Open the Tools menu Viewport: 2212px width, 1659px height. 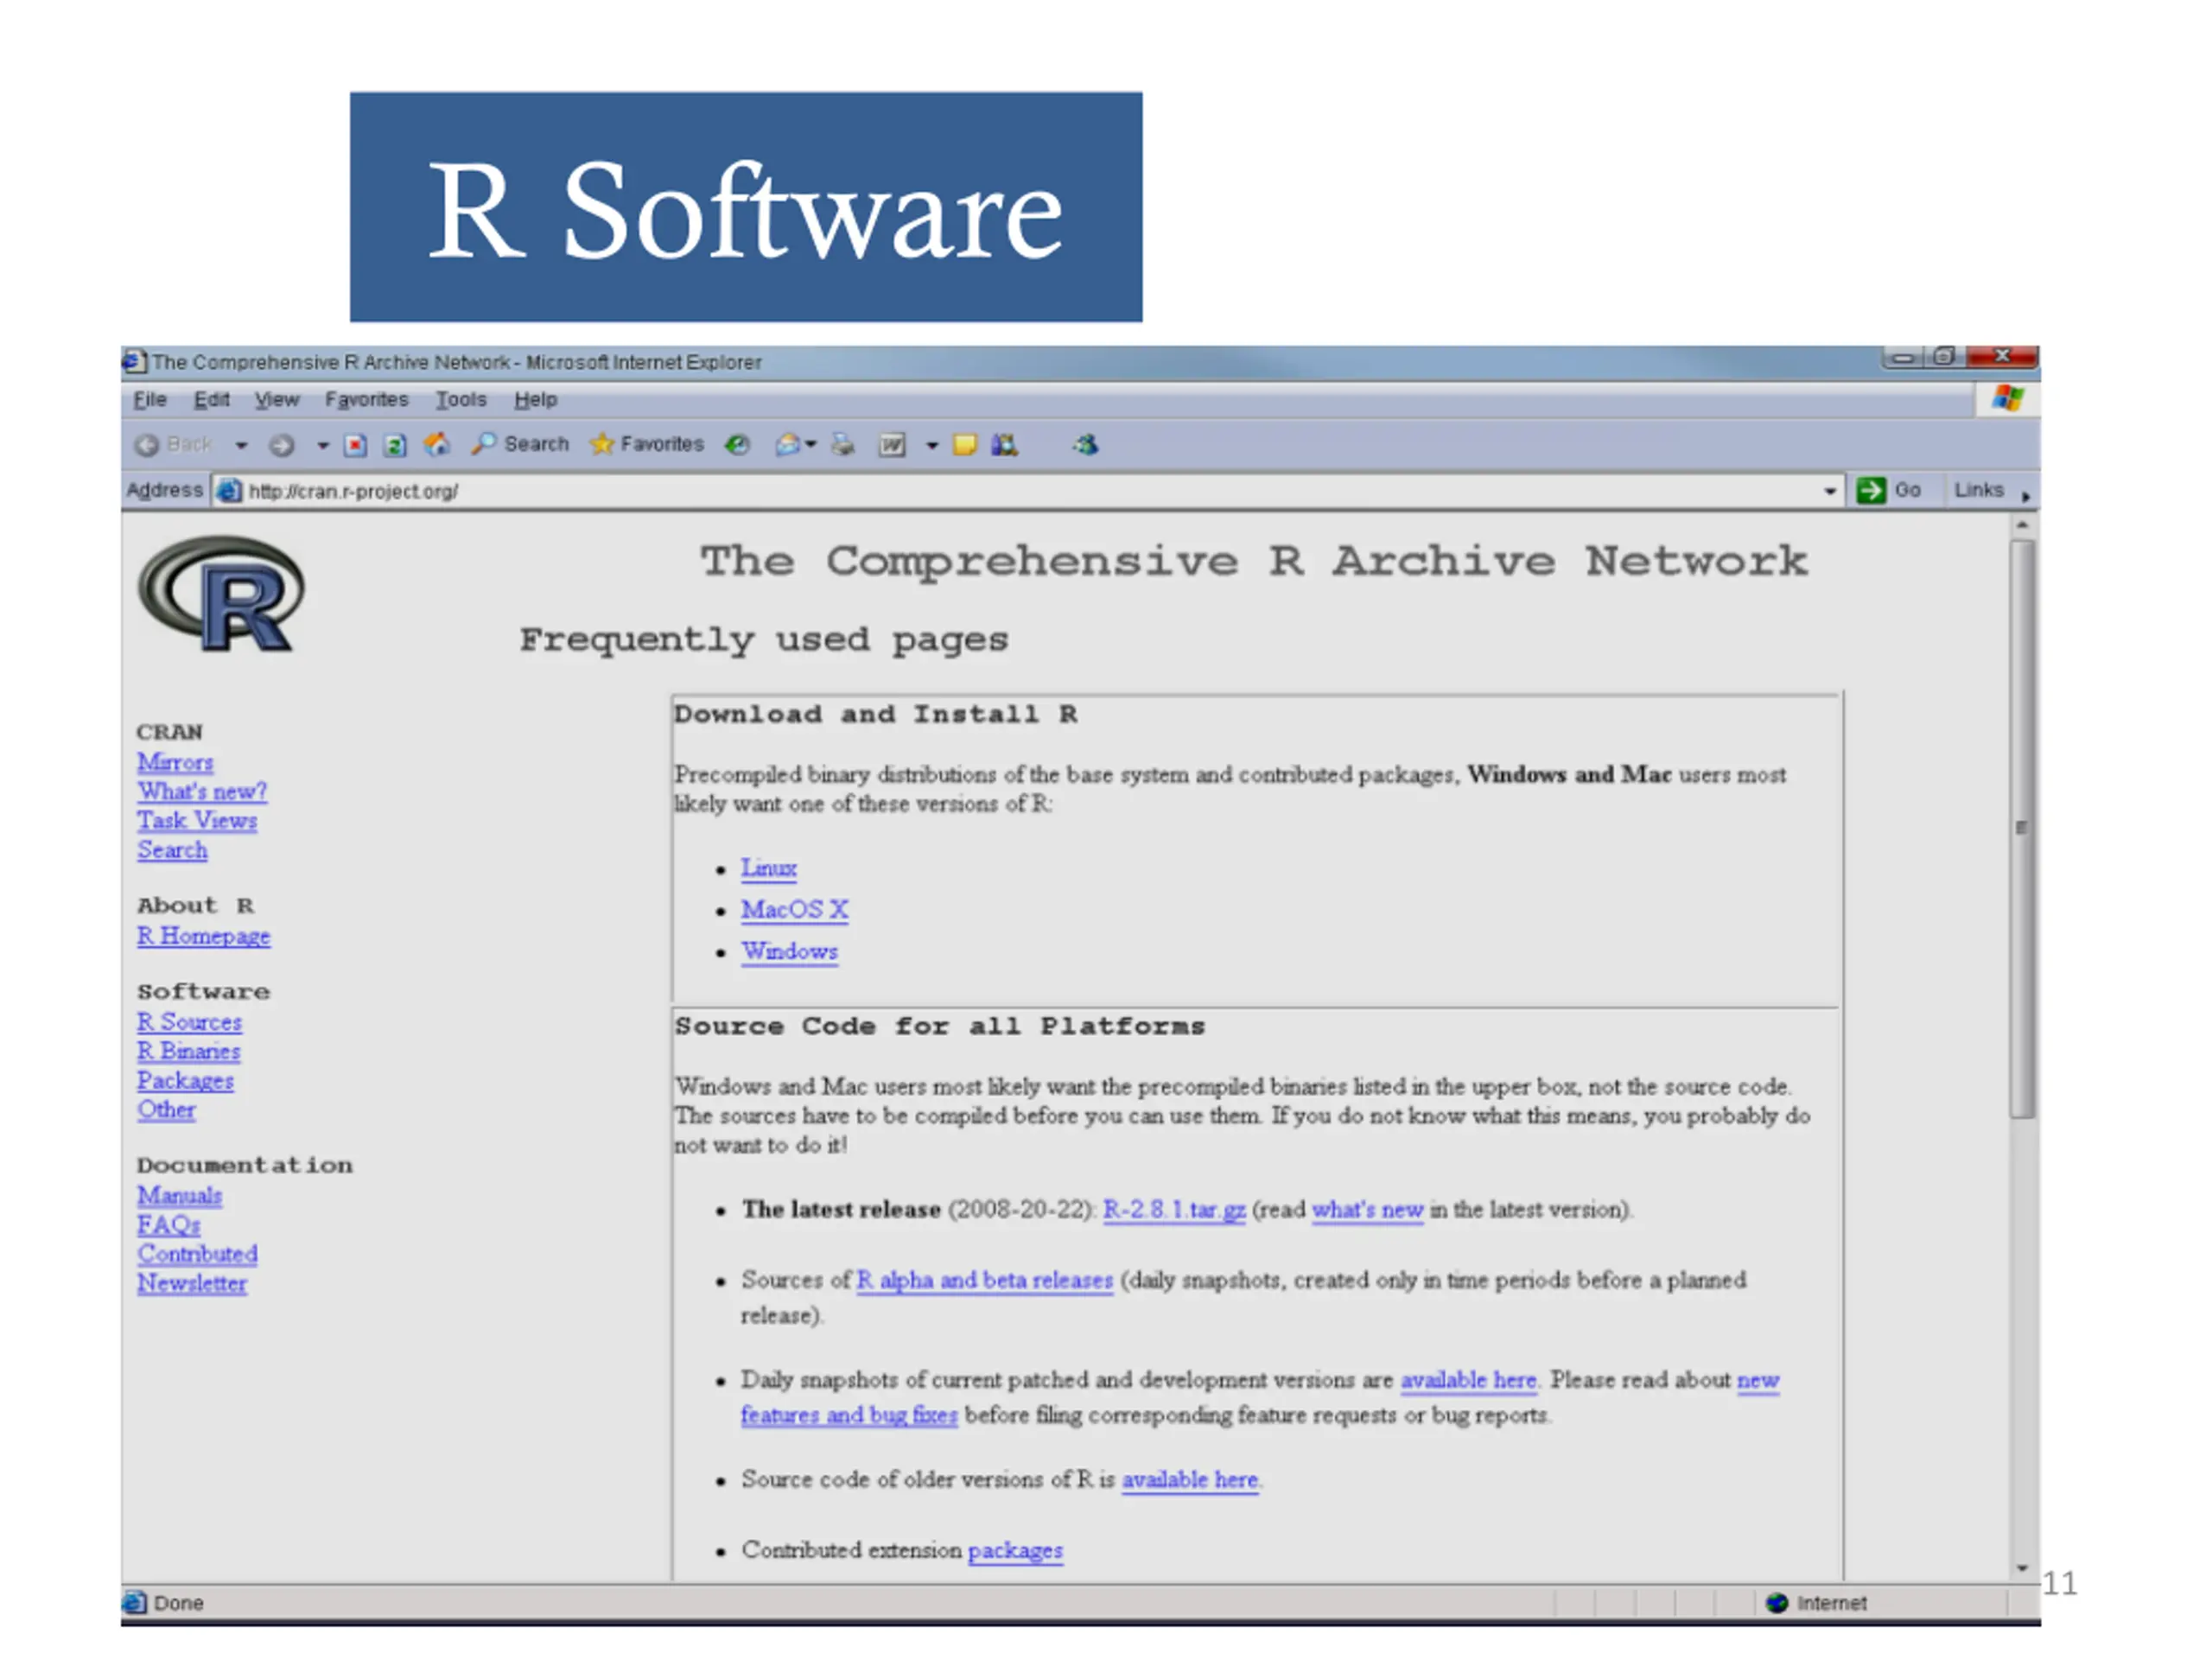[461, 399]
